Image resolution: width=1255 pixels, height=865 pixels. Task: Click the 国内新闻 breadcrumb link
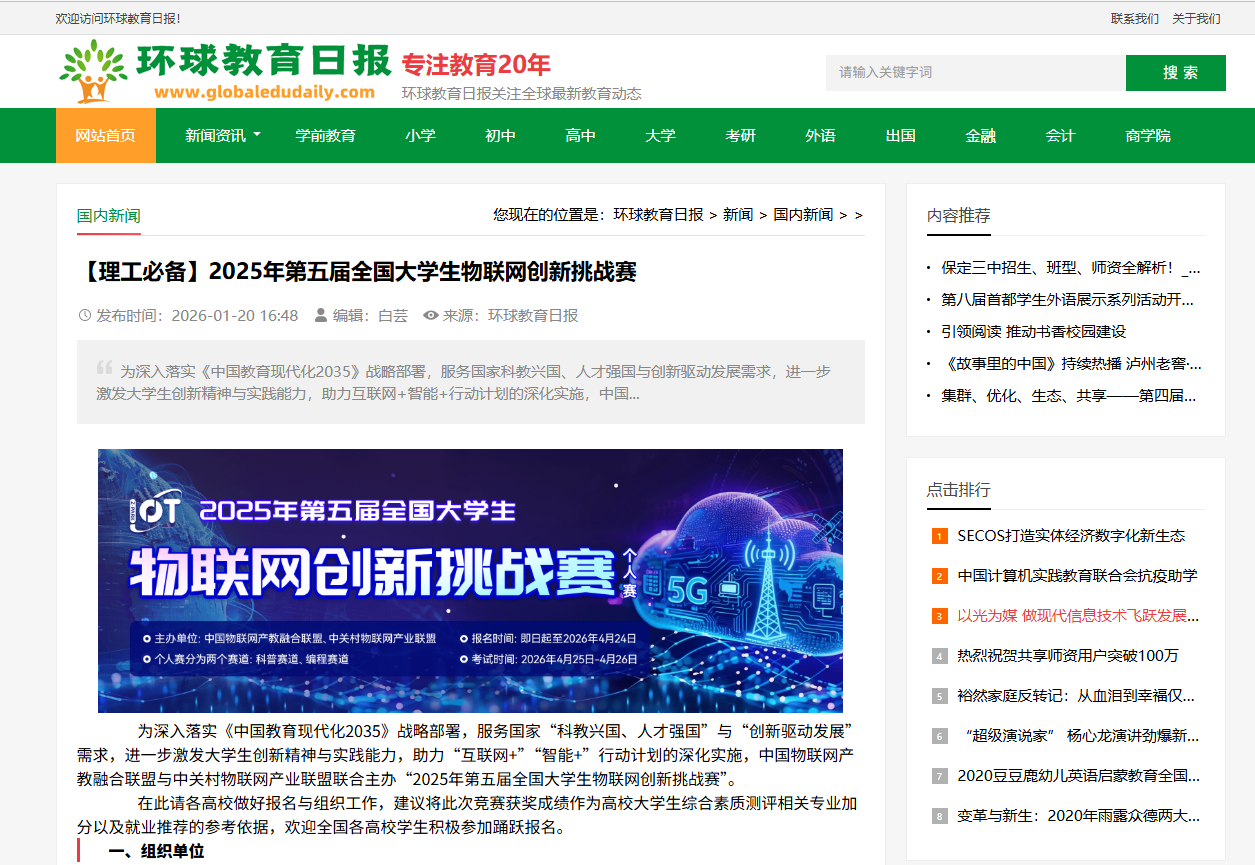tap(803, 215)
